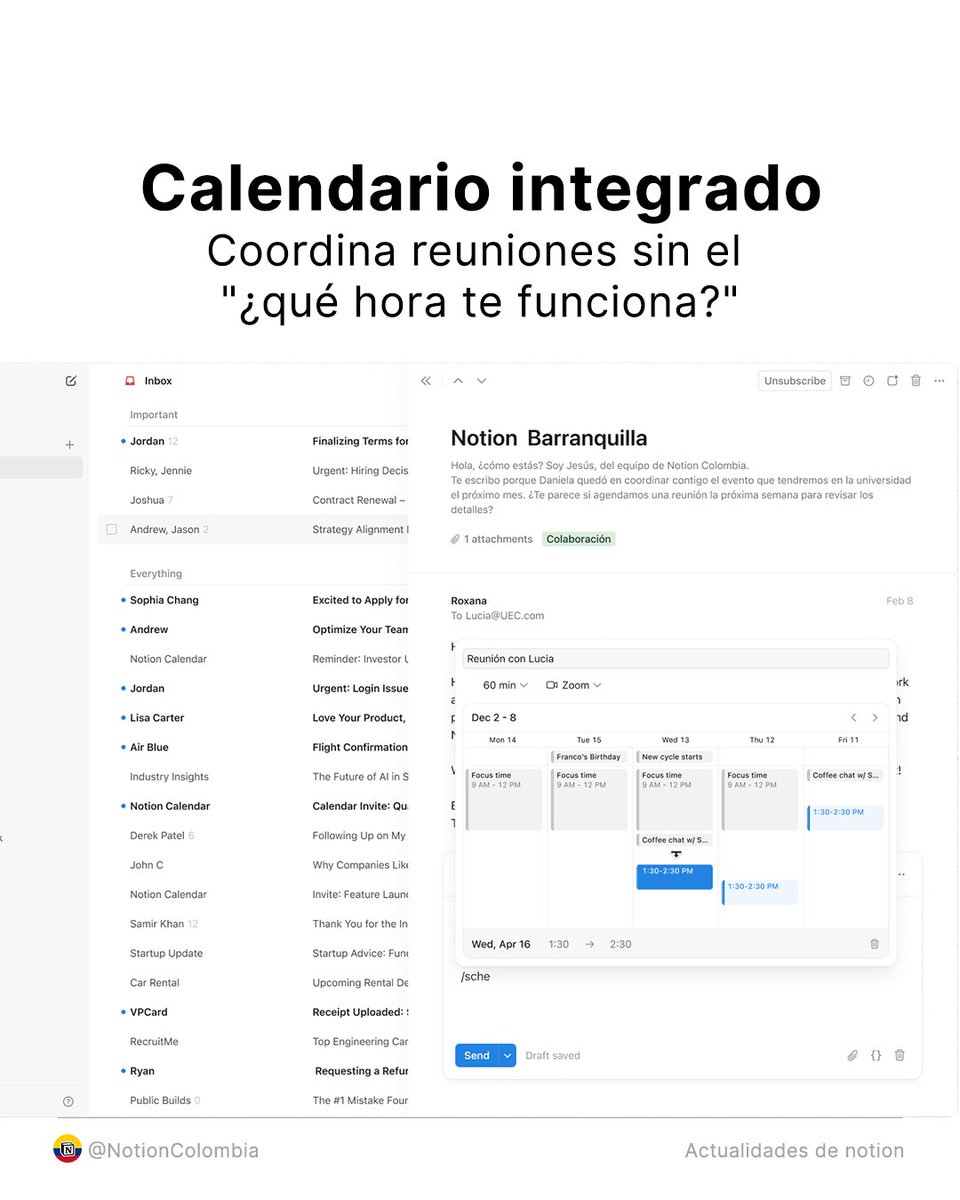The width and height of the screenshot is (960, 1200).
Task: Snooze the email with the clock icon
Action: point(868,380)
